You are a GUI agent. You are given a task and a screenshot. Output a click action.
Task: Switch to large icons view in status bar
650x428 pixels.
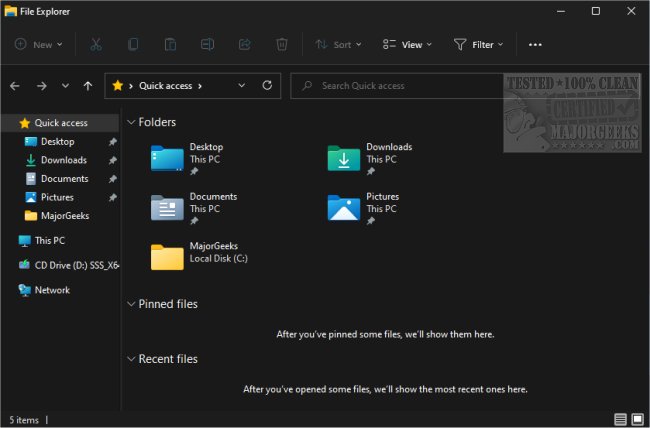point(638,419)
